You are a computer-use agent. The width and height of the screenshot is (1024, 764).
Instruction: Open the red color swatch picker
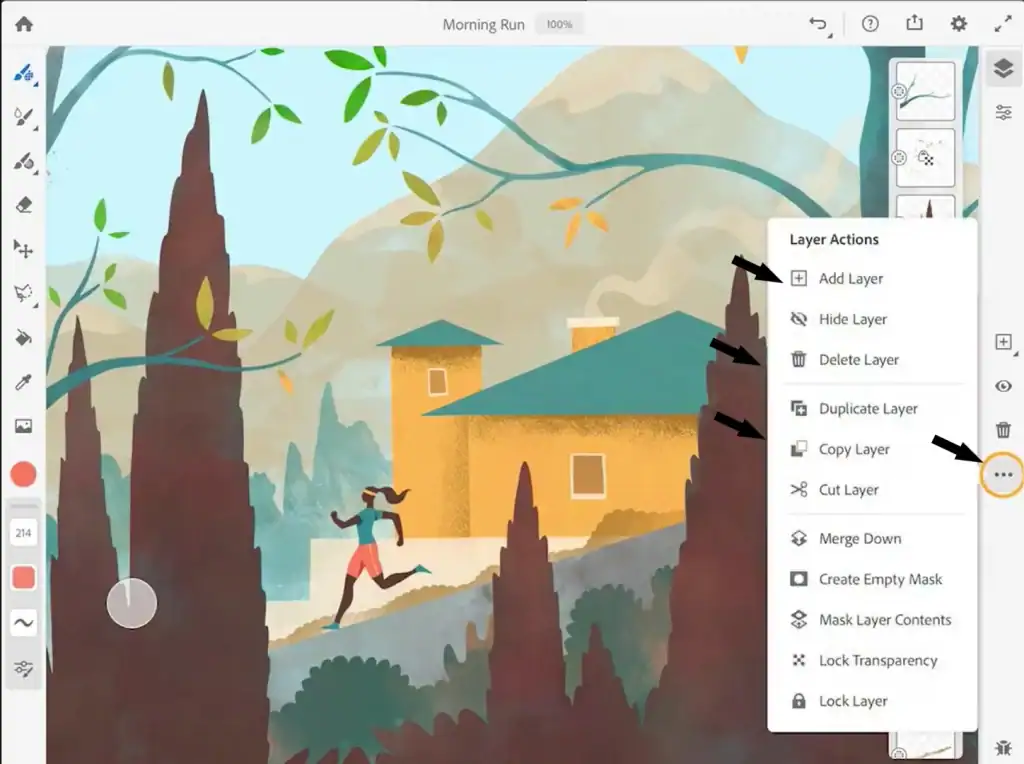[x=23, y=474]
